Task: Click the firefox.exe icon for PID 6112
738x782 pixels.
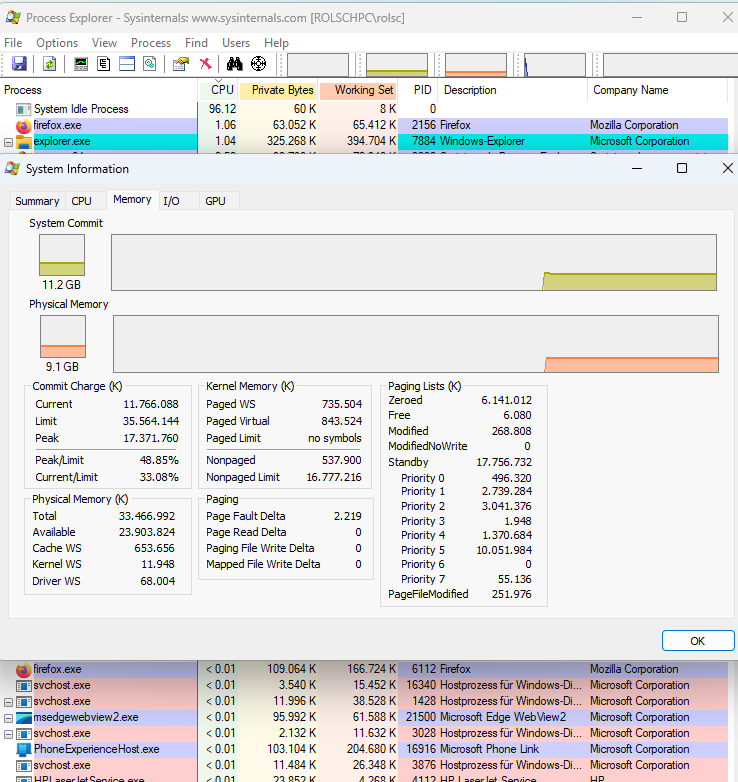Action: 23,670
